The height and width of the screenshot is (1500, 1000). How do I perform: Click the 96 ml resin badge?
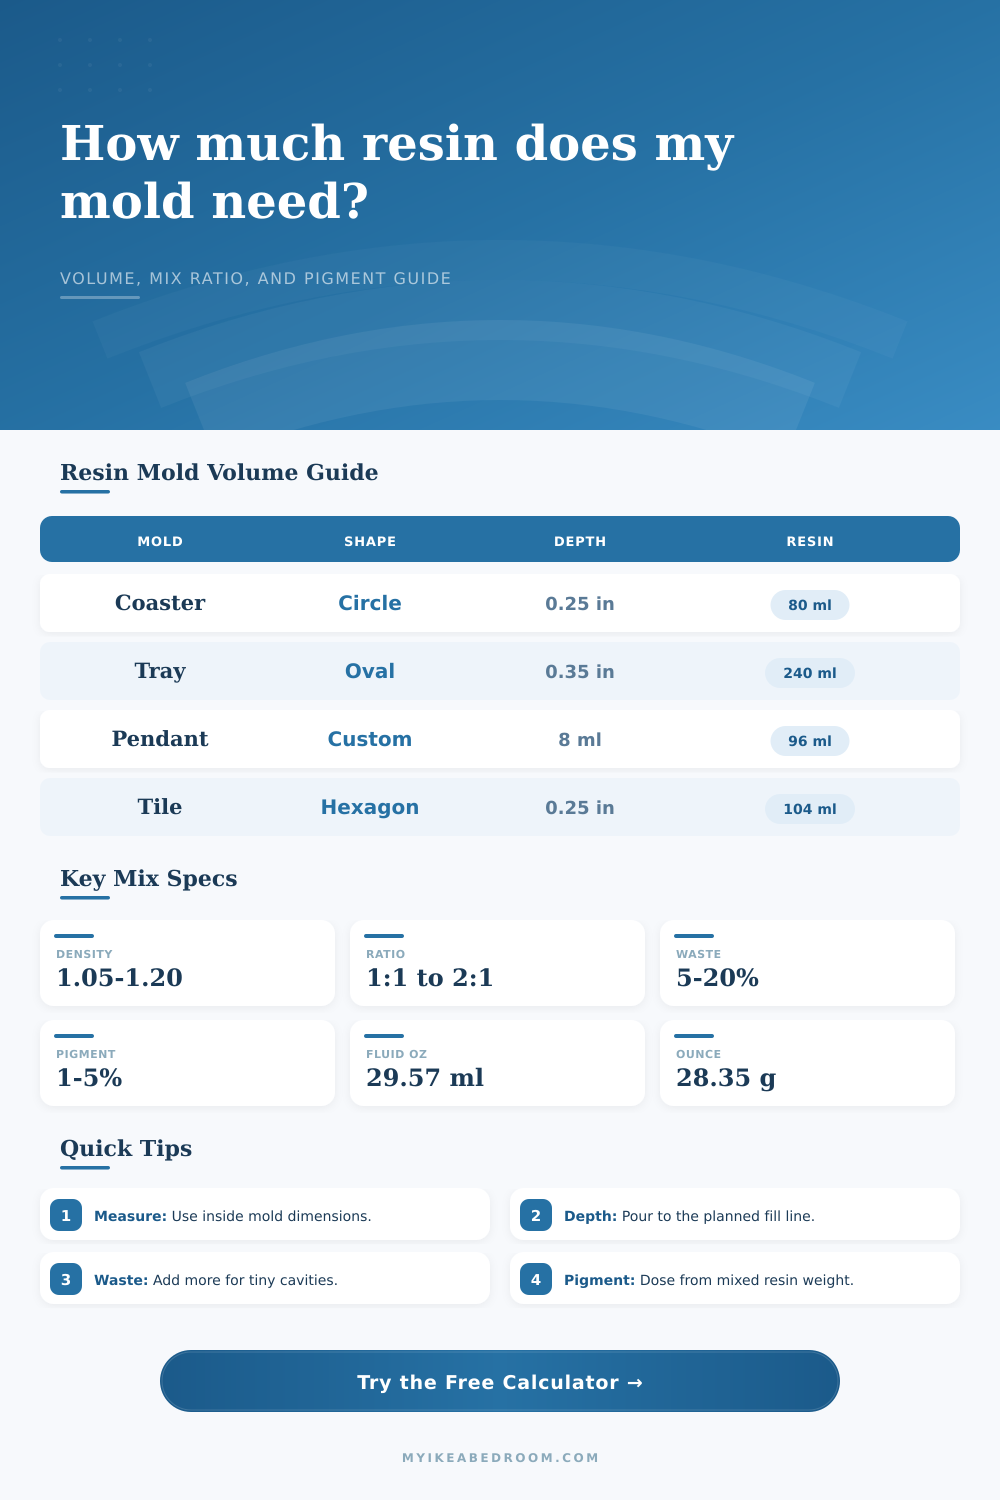point(810,741)
